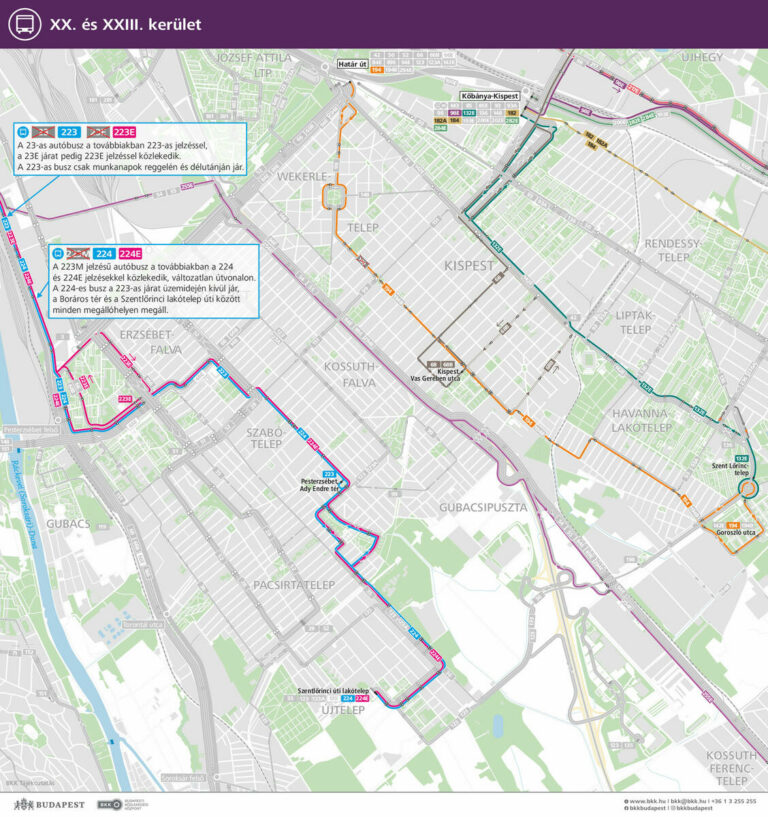This screenshot has height=817, width=768.
Task: Click the Szent Lőrinc-telep roundabout terminus circle
Action: click(x=747, y=488)
